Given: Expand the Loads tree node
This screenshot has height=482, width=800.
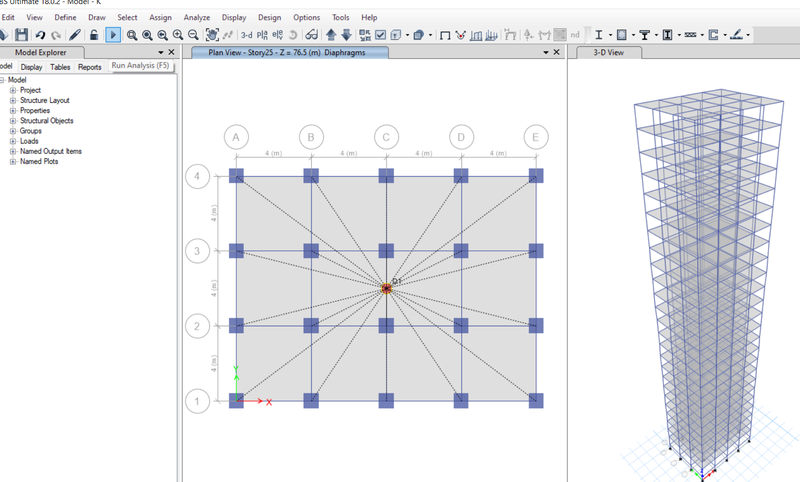Looking at the screenshot, I should click(x=13, y=141).
